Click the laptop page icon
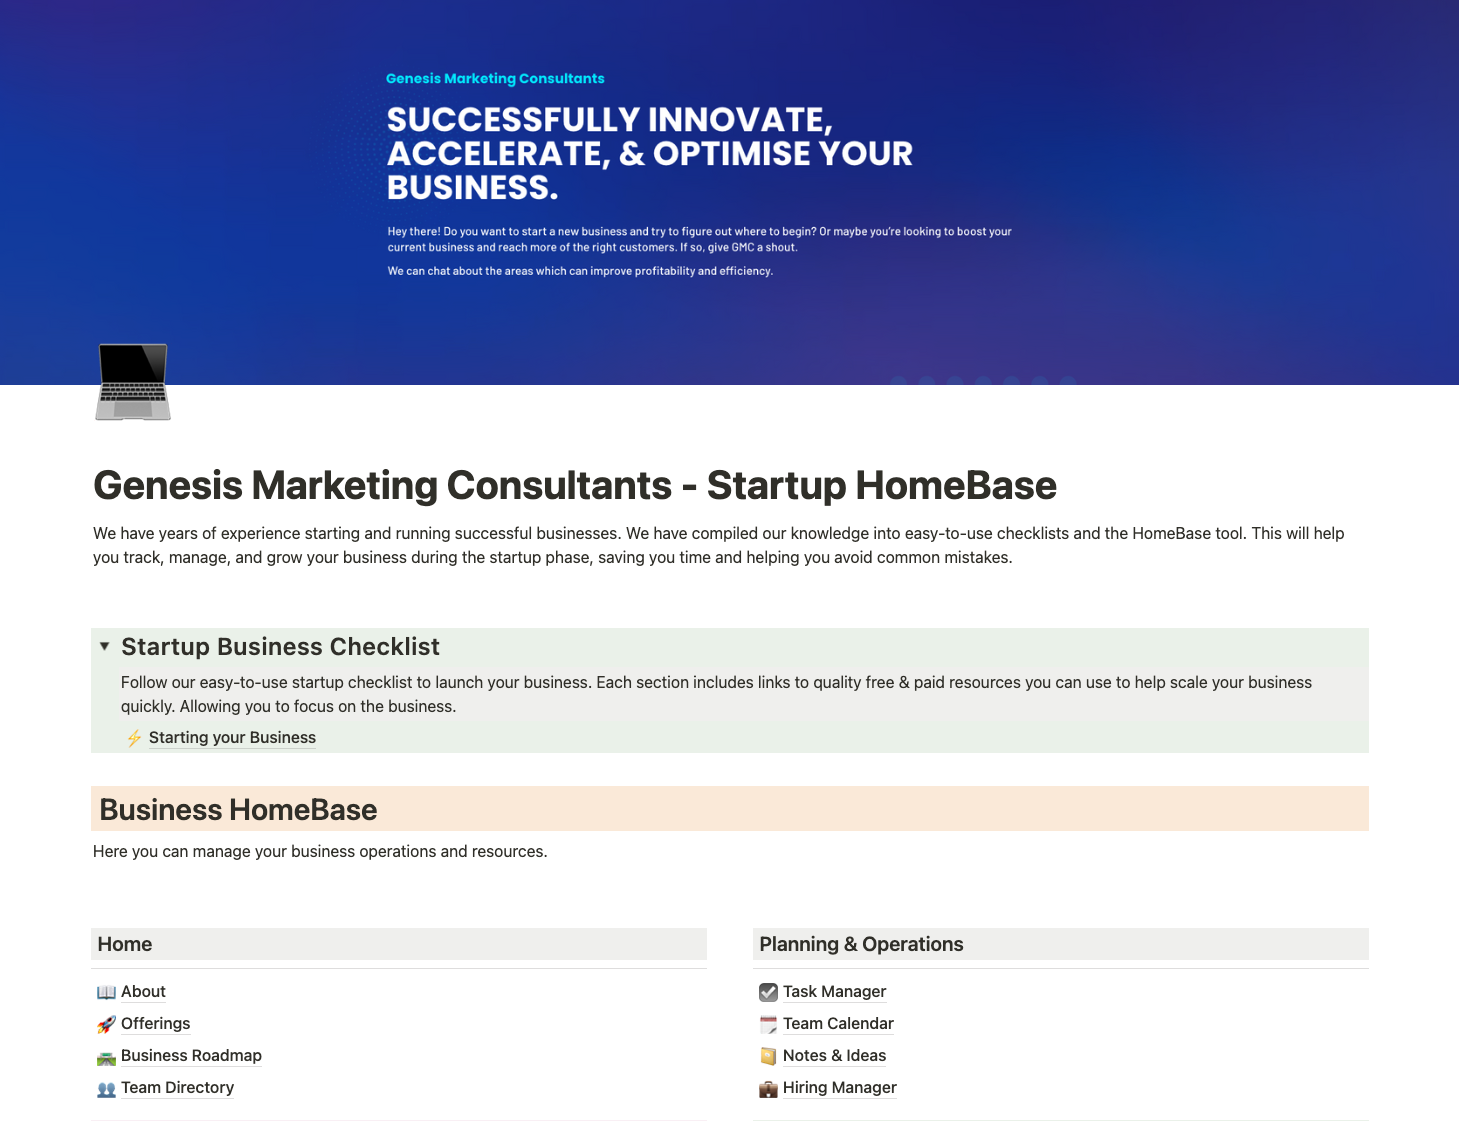 [x=133, y=382]
